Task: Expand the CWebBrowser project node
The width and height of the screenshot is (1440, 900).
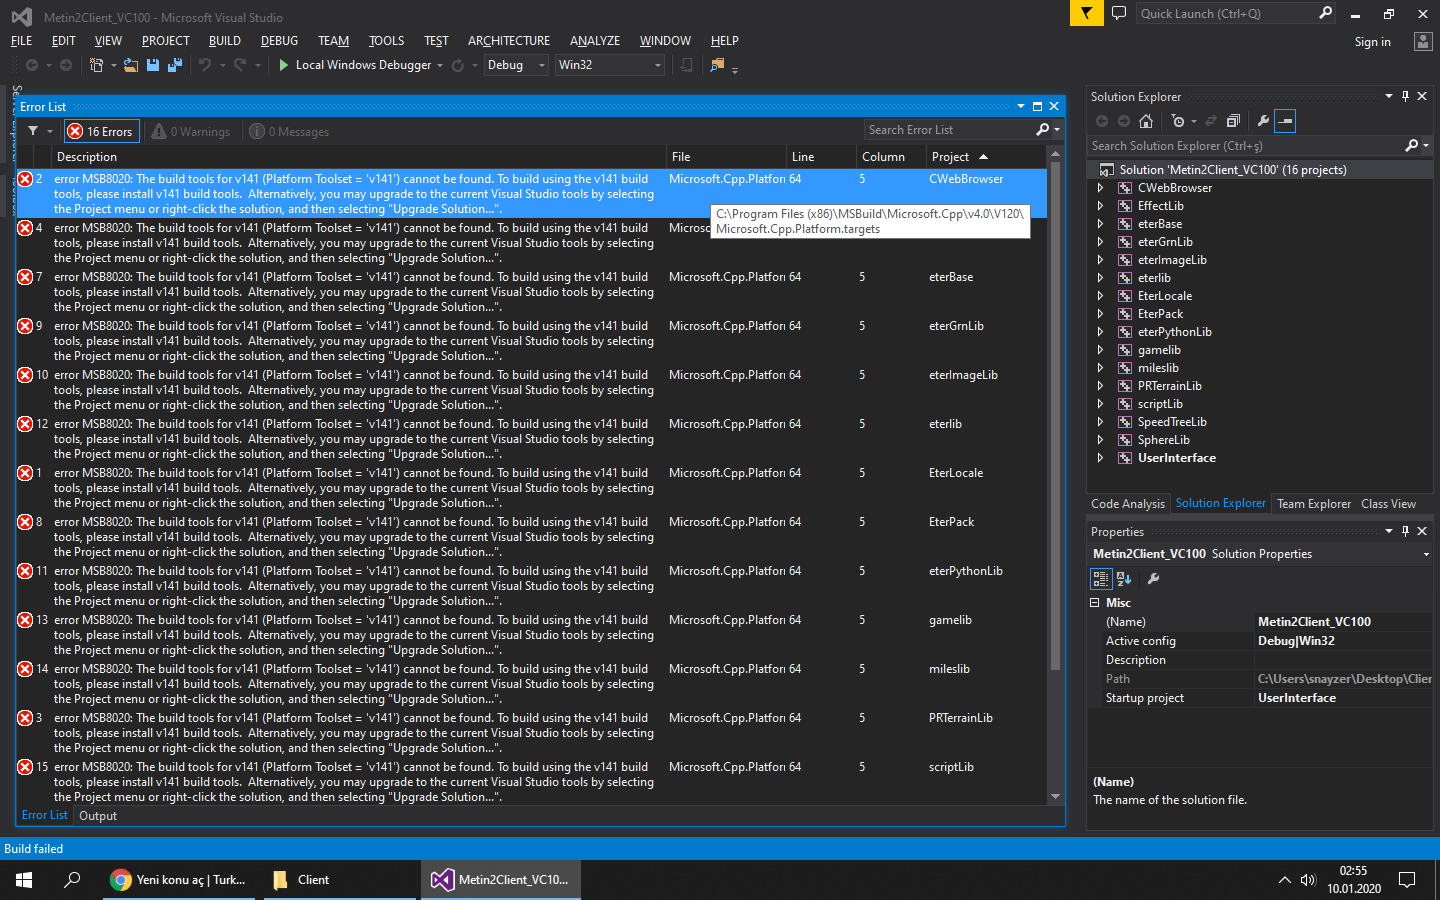Action: coord(1101,188)
